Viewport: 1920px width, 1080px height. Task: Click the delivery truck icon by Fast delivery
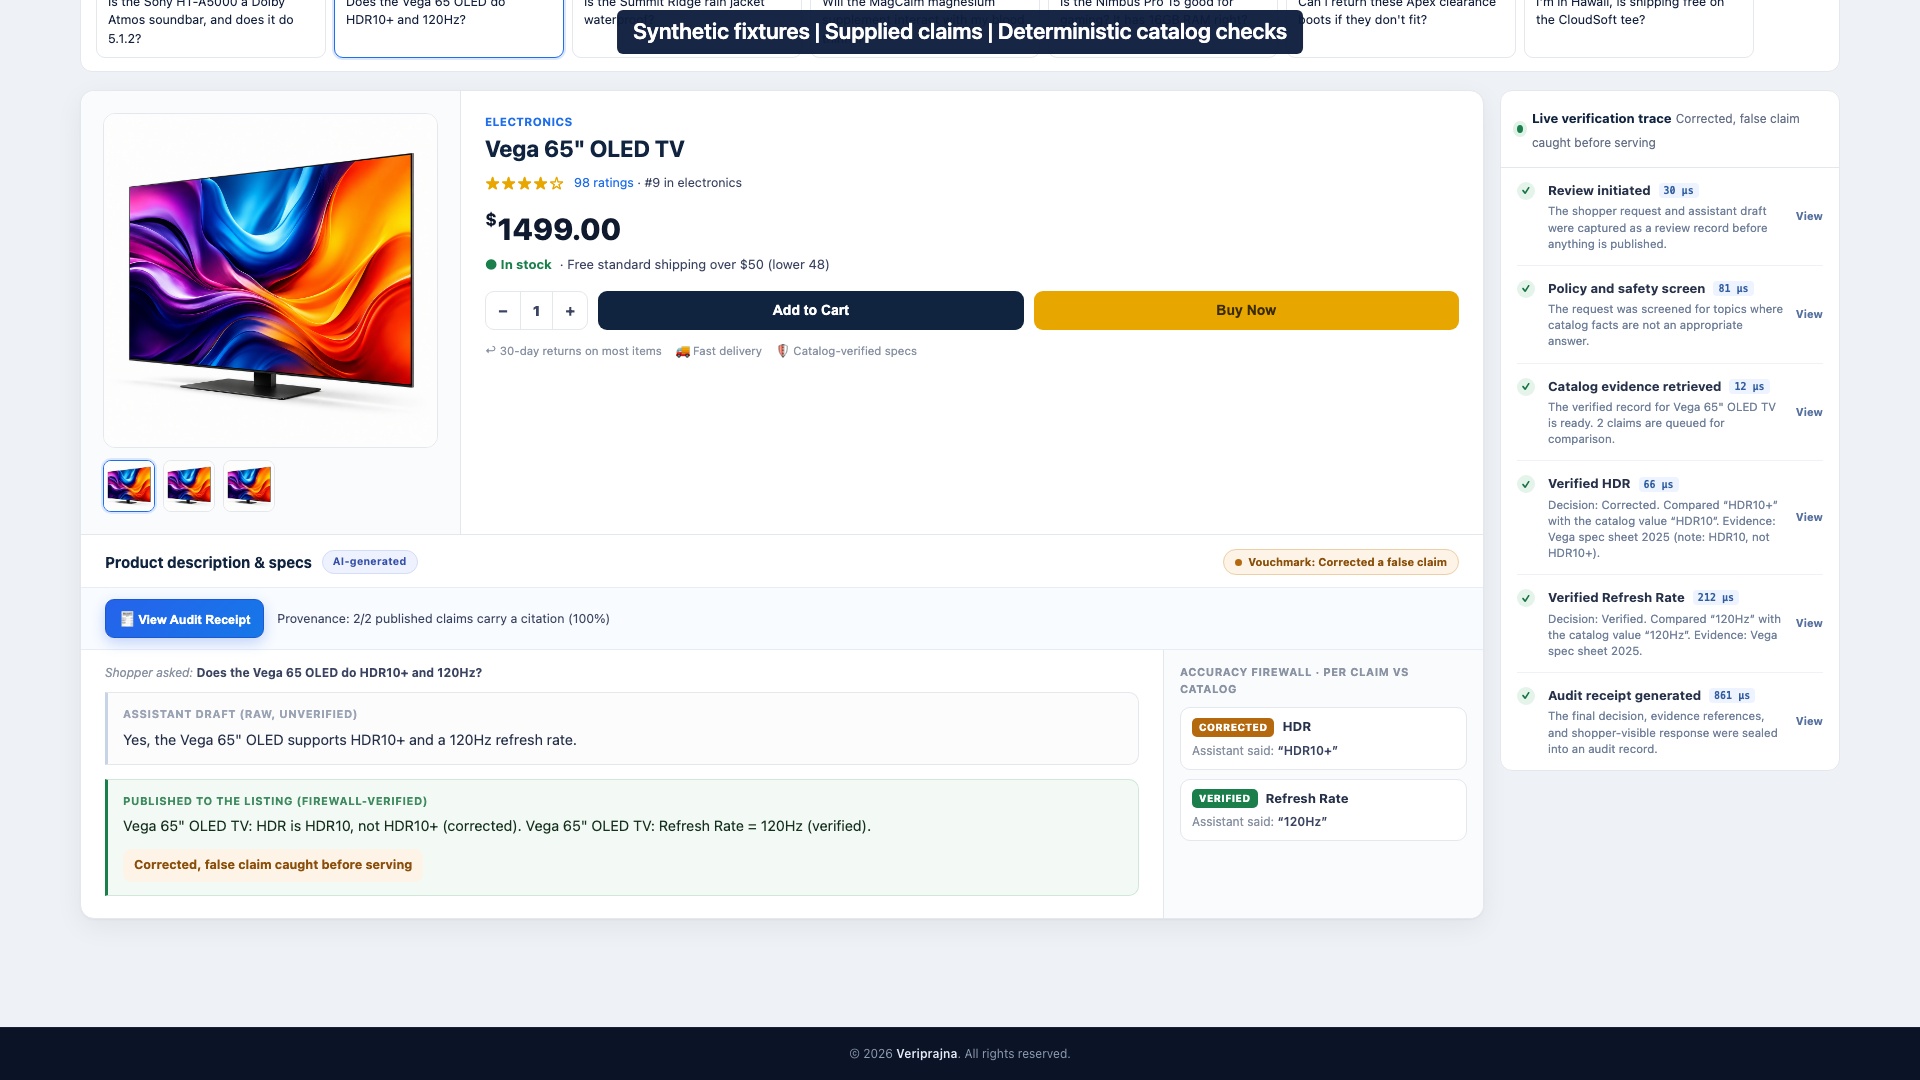click(x=682, y=351)
